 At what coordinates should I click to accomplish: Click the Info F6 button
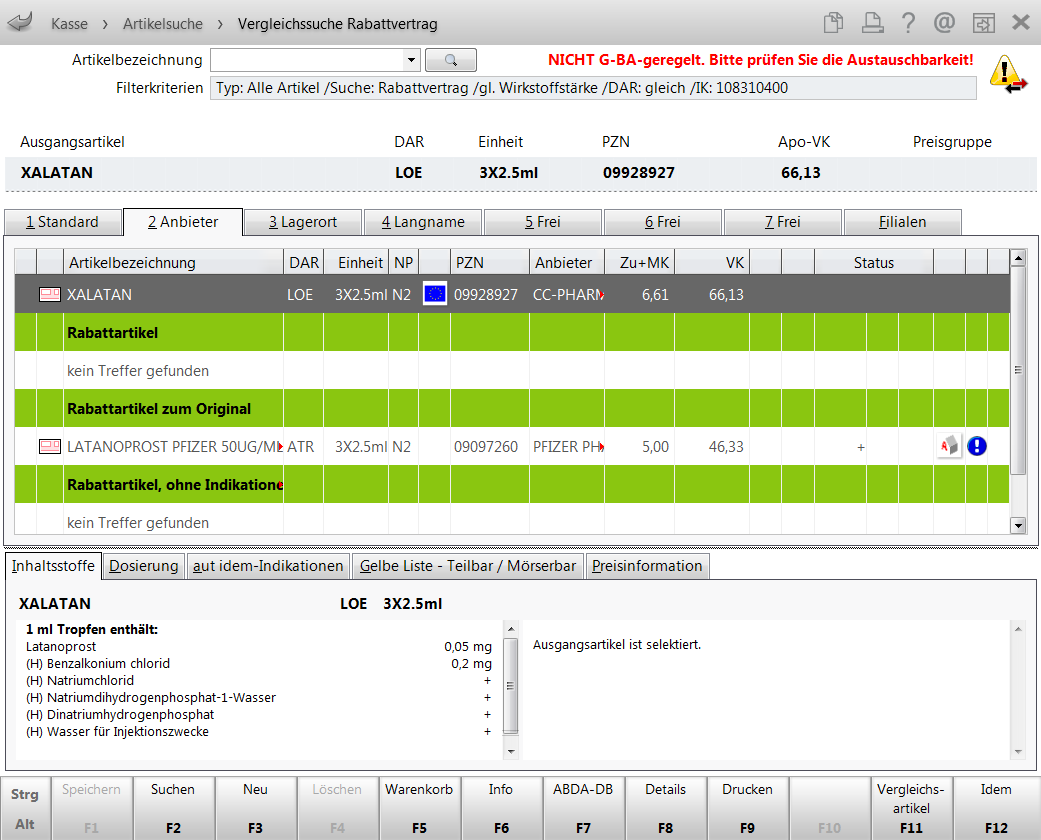[501, 808]
